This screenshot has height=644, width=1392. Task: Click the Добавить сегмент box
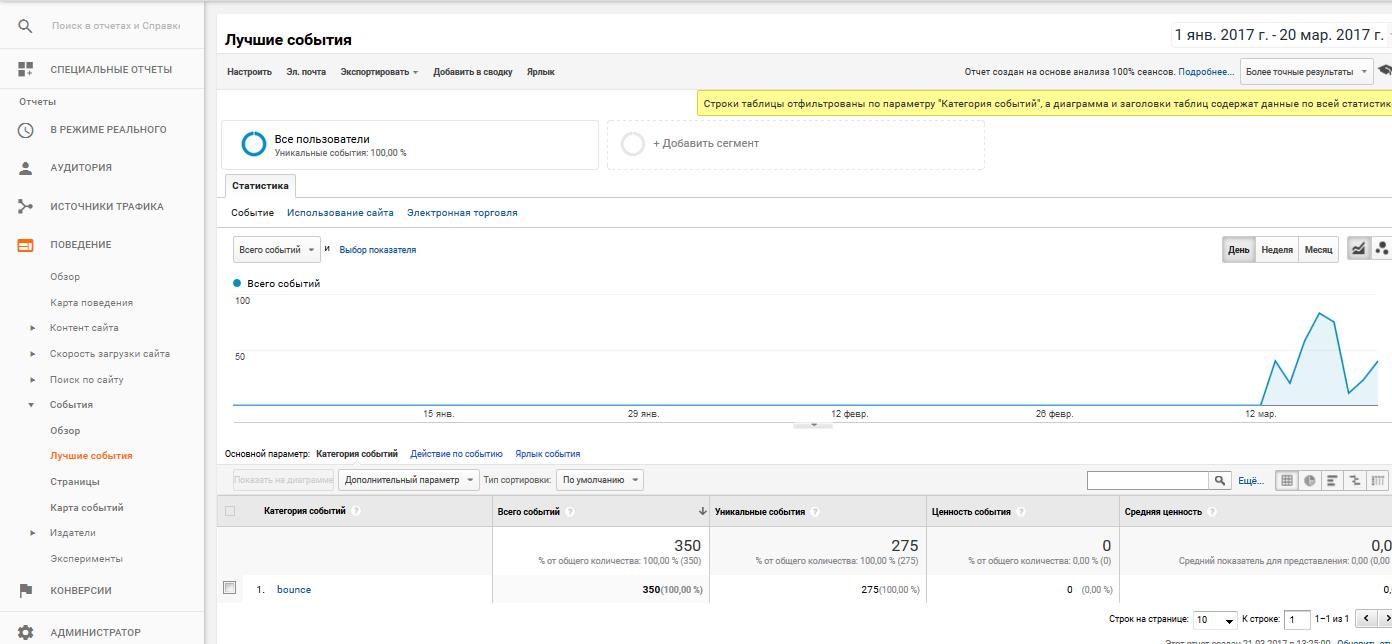[796, 145]
